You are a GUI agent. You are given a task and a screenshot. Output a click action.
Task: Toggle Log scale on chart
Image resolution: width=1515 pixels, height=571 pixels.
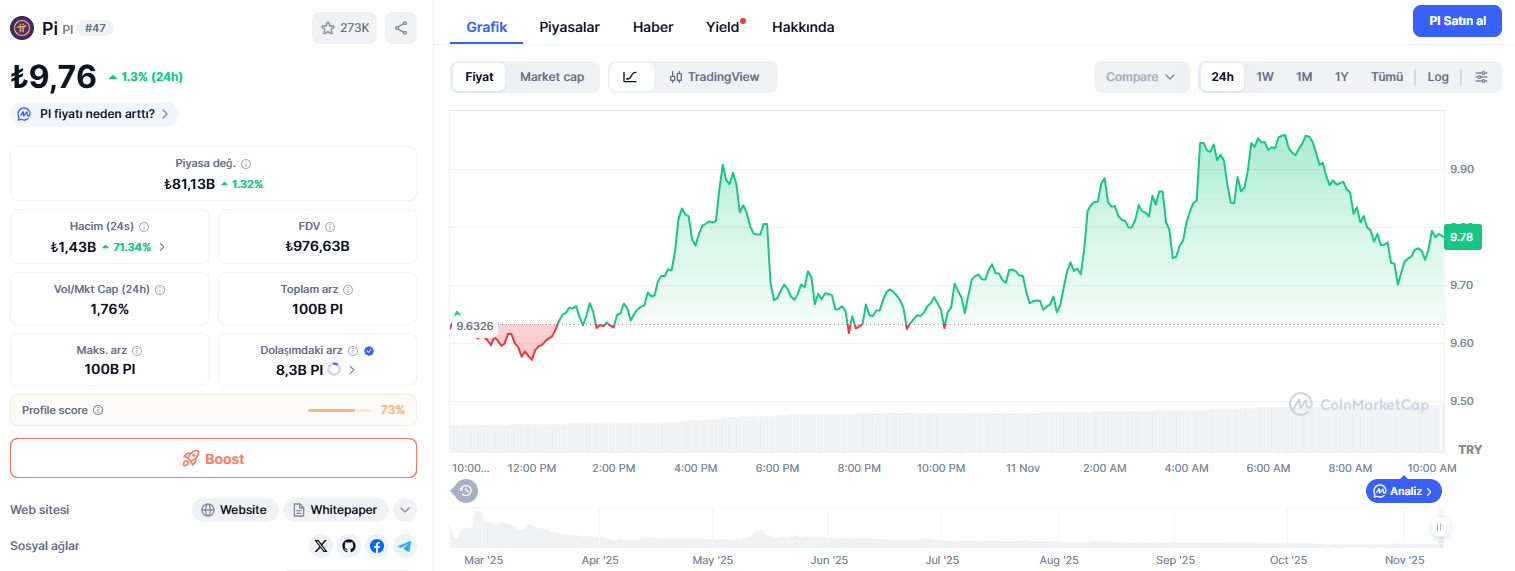click(1438, 77)
